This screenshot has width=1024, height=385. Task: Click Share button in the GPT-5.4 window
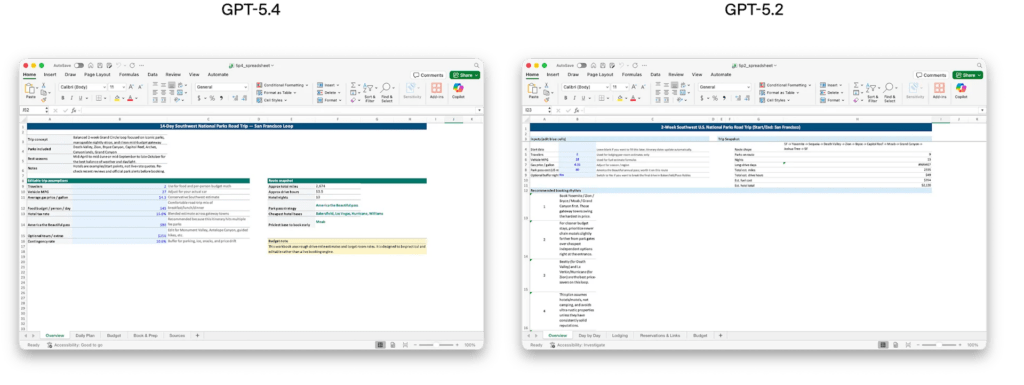click(x=464, y=75)
